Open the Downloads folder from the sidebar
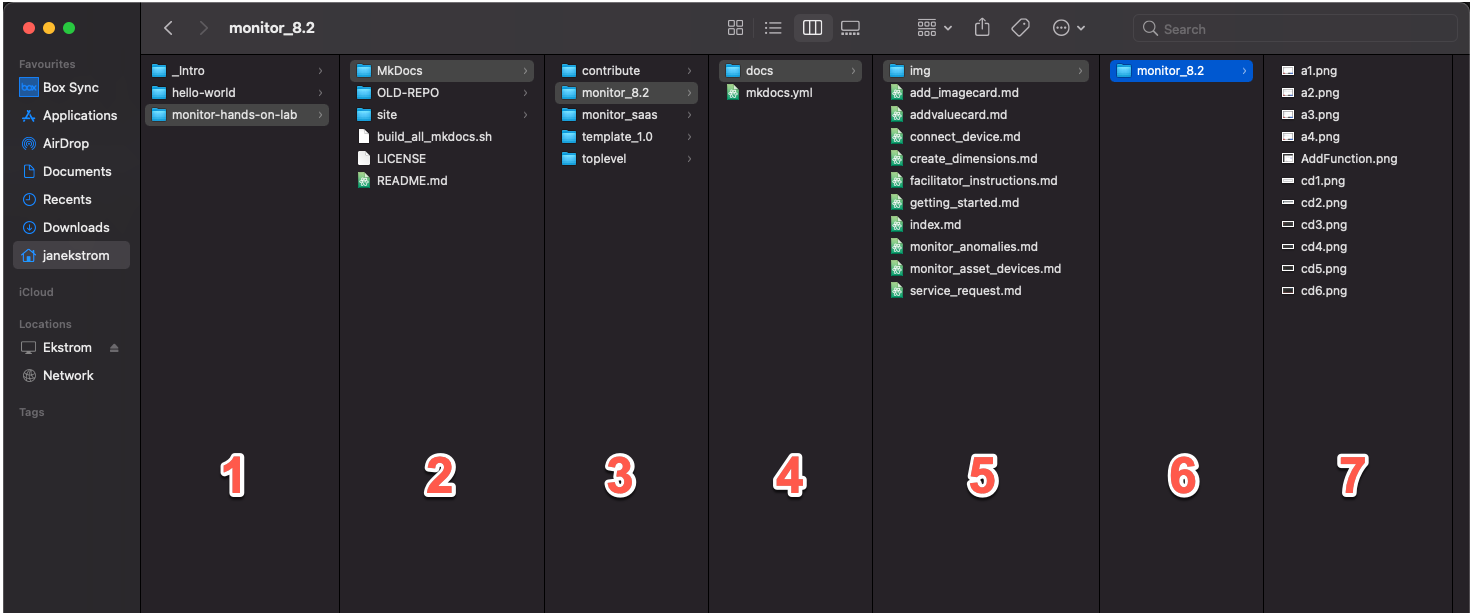The height and width of the screenshot is (613, 1472). click(x=75, y=227)
